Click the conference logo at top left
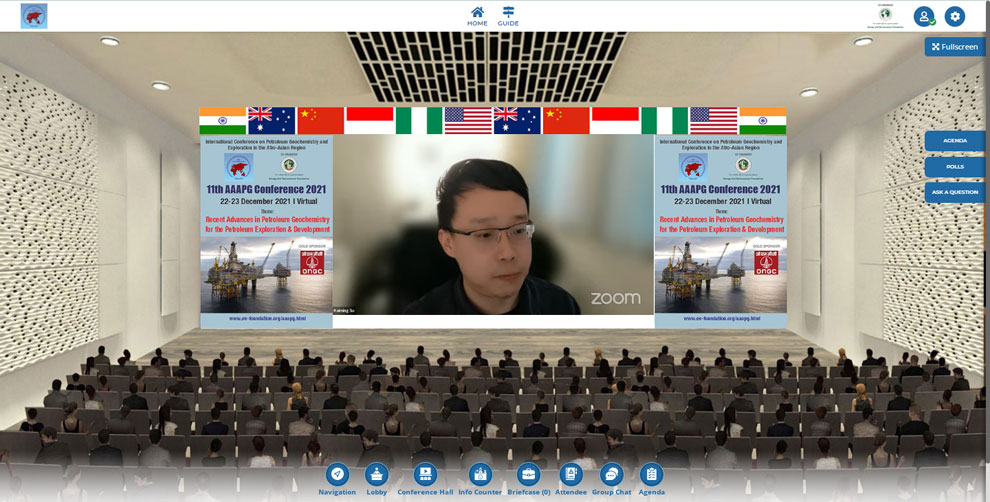This screenshot has width=990, height=502. (34, 16)
